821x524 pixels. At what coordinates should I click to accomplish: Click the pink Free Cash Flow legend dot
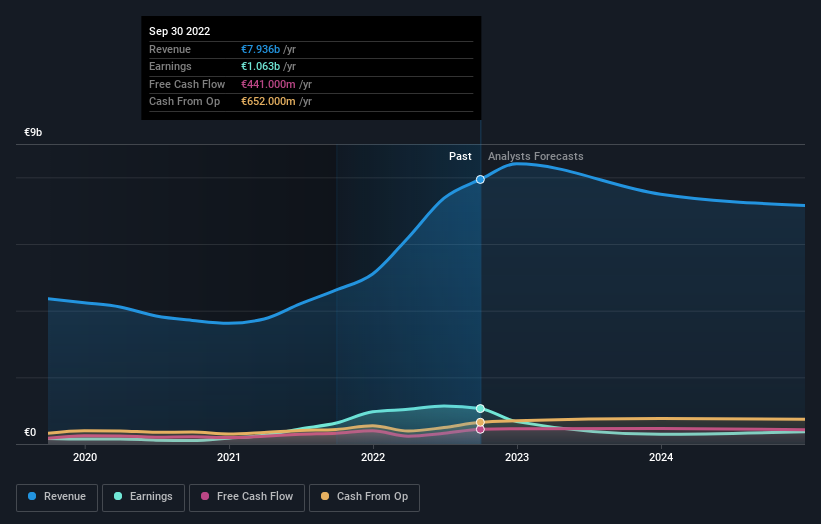coord(205,496)
